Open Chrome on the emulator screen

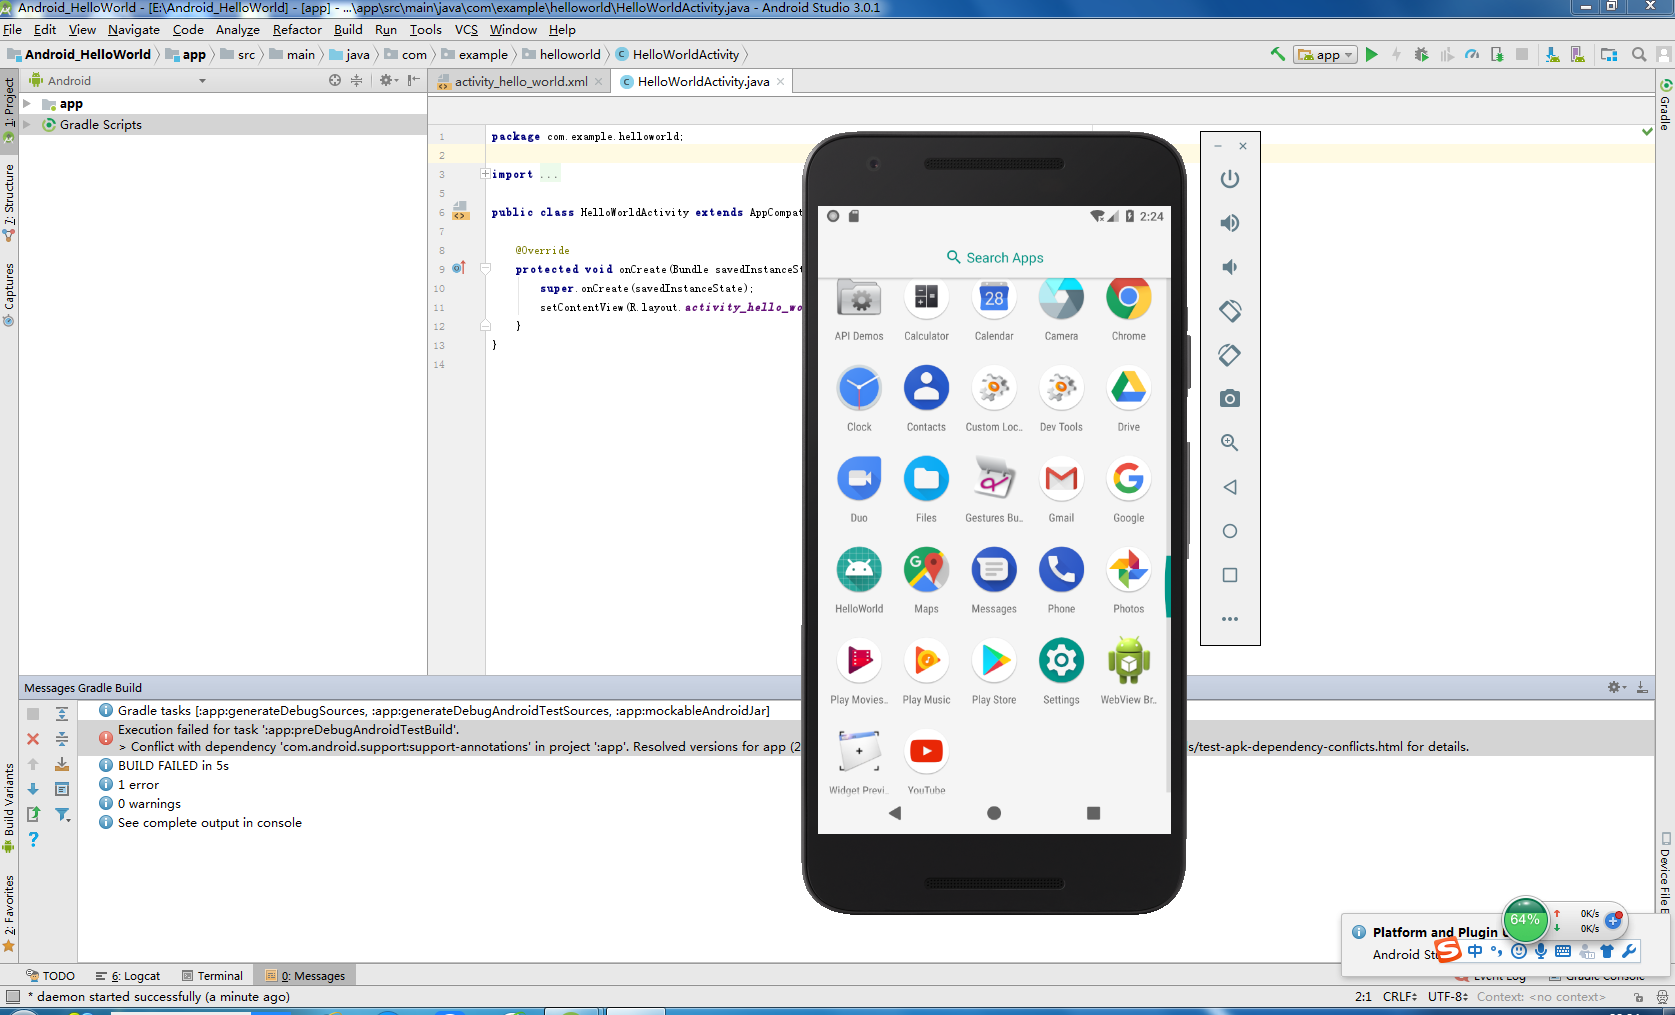1128,308
